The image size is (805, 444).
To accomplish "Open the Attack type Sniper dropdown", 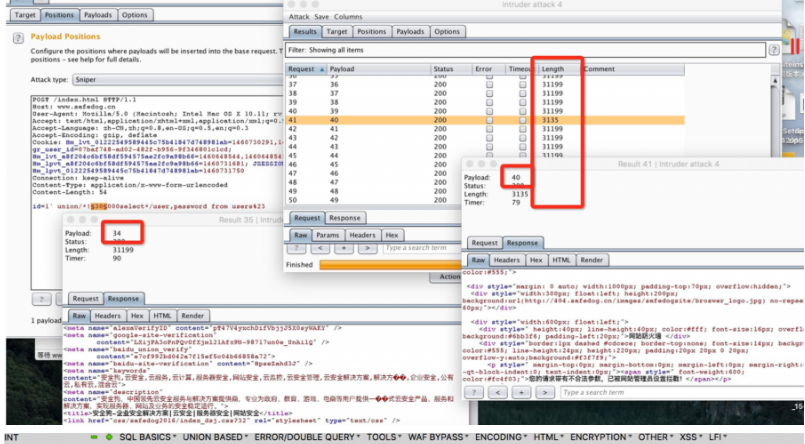I will point(177,80).
